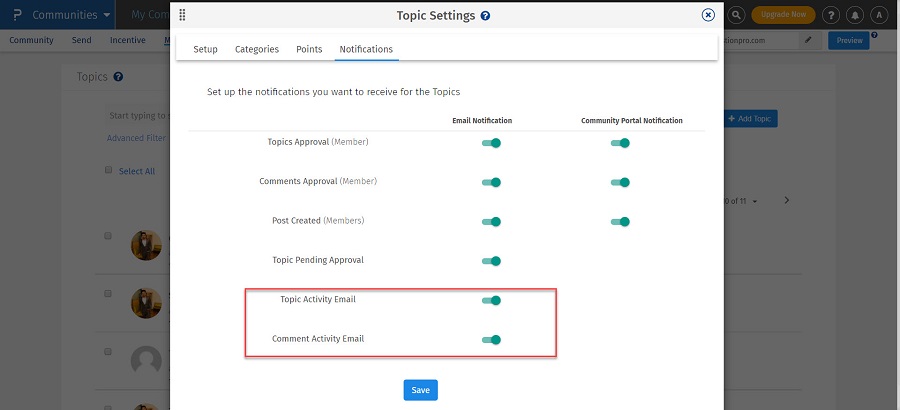The image size is (900, 410).
Task: Click the P logo icon
Action: click(x=17, y=15)
